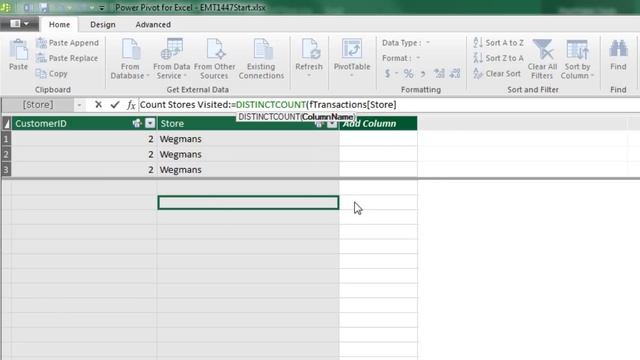640x360 pixels.
Task: Open From Other Sources
Action: click(x=215, y=59)
